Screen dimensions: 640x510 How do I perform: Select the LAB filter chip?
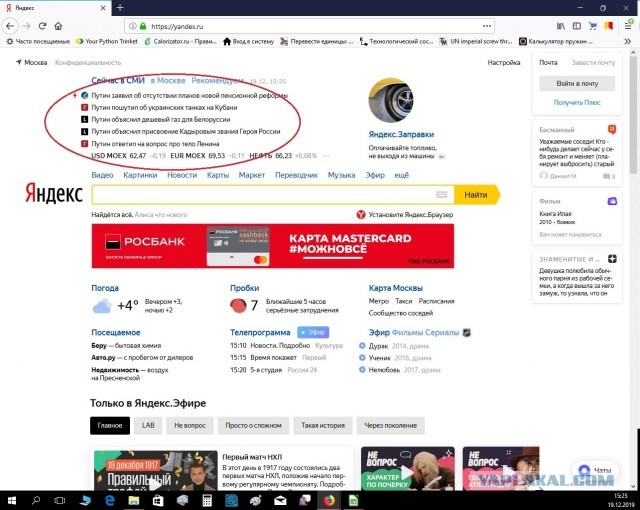(148, 425)
